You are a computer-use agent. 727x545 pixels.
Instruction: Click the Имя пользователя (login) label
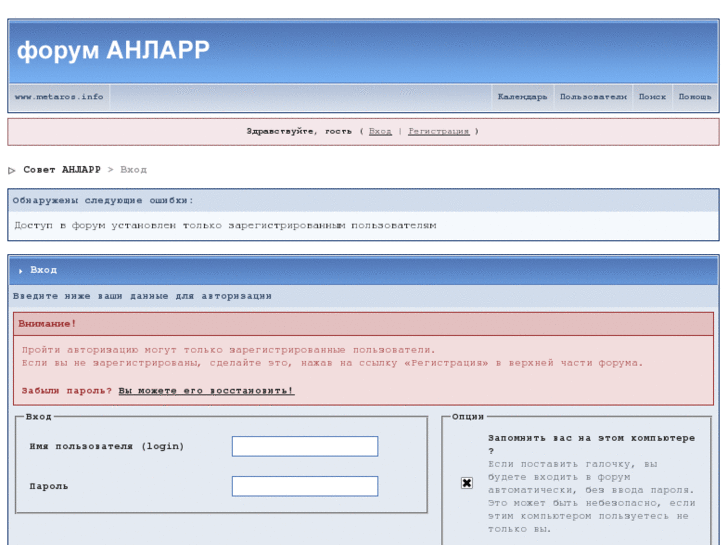pyautogui.click(x=107, y=446)
